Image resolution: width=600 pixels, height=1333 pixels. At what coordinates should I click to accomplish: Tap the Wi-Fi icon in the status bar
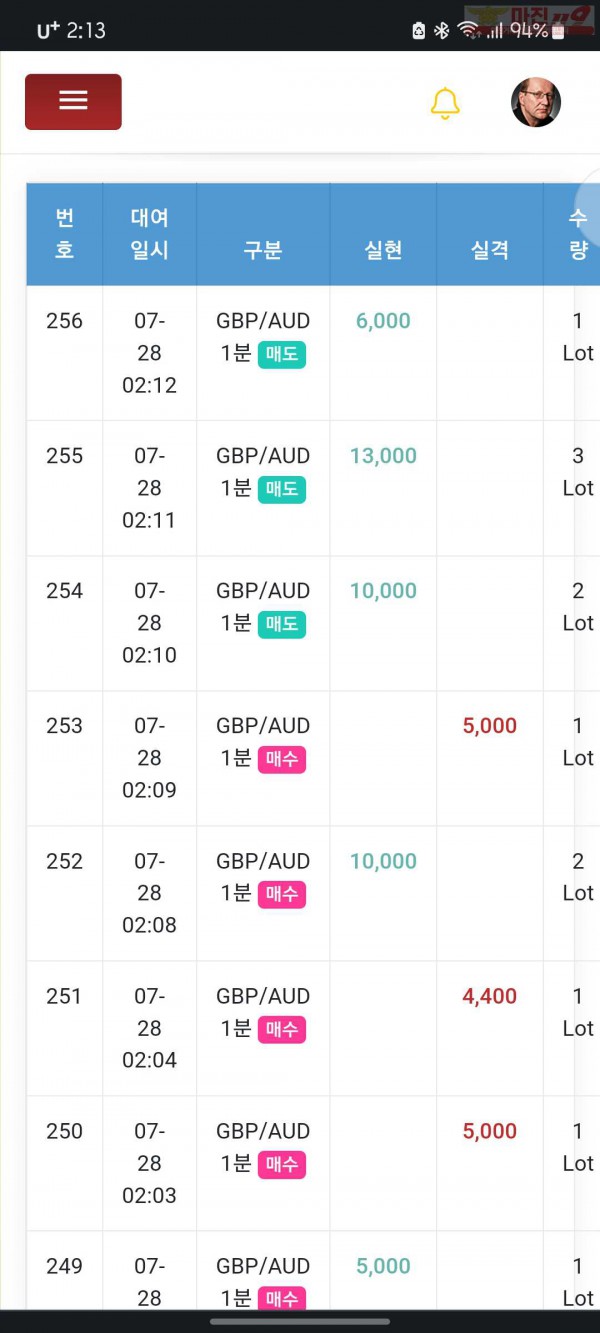[x=467, y=31]
